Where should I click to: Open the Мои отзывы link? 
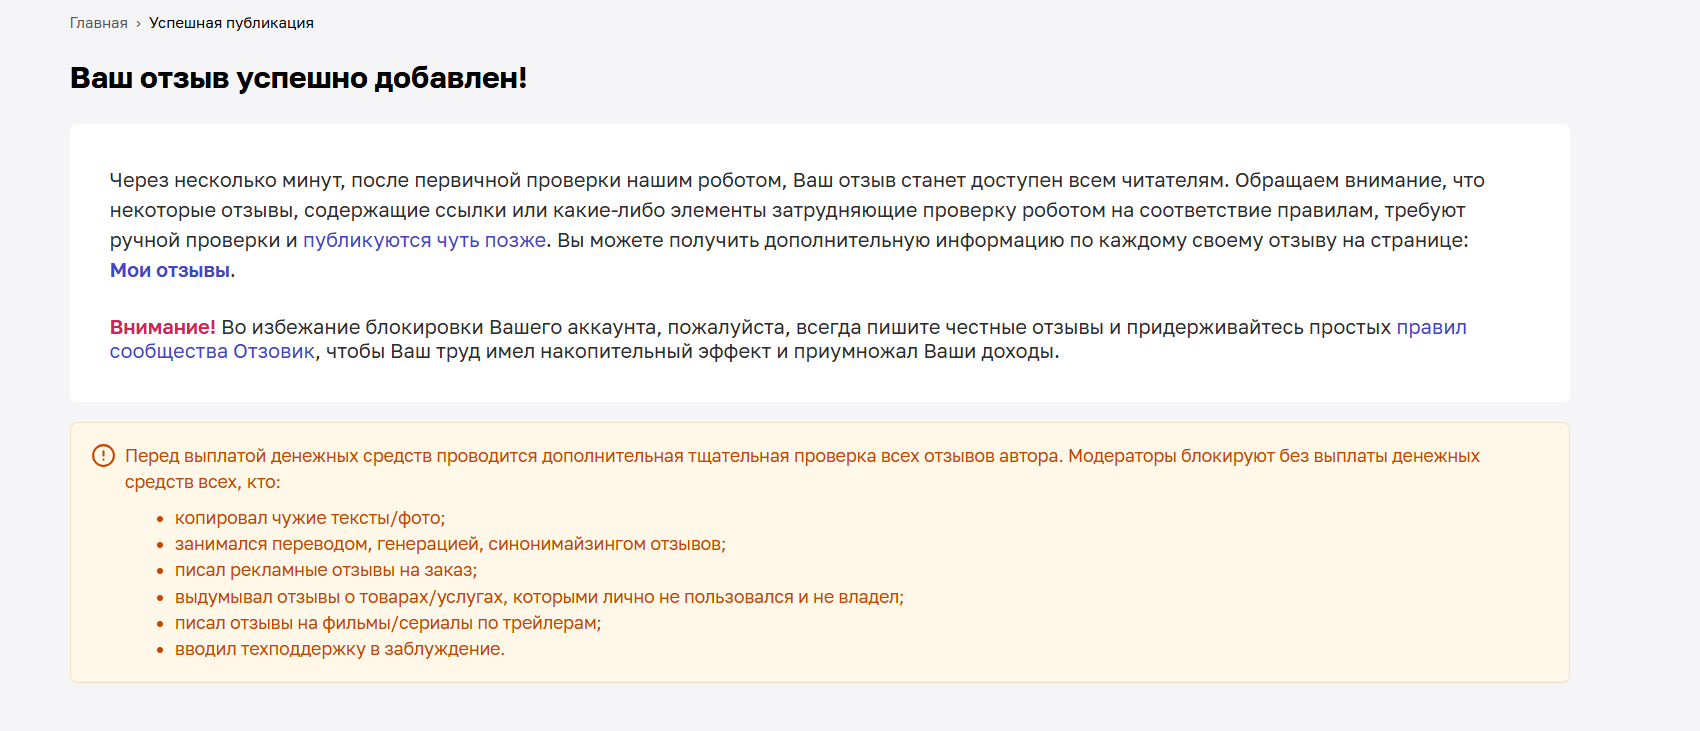pos(170,270)
